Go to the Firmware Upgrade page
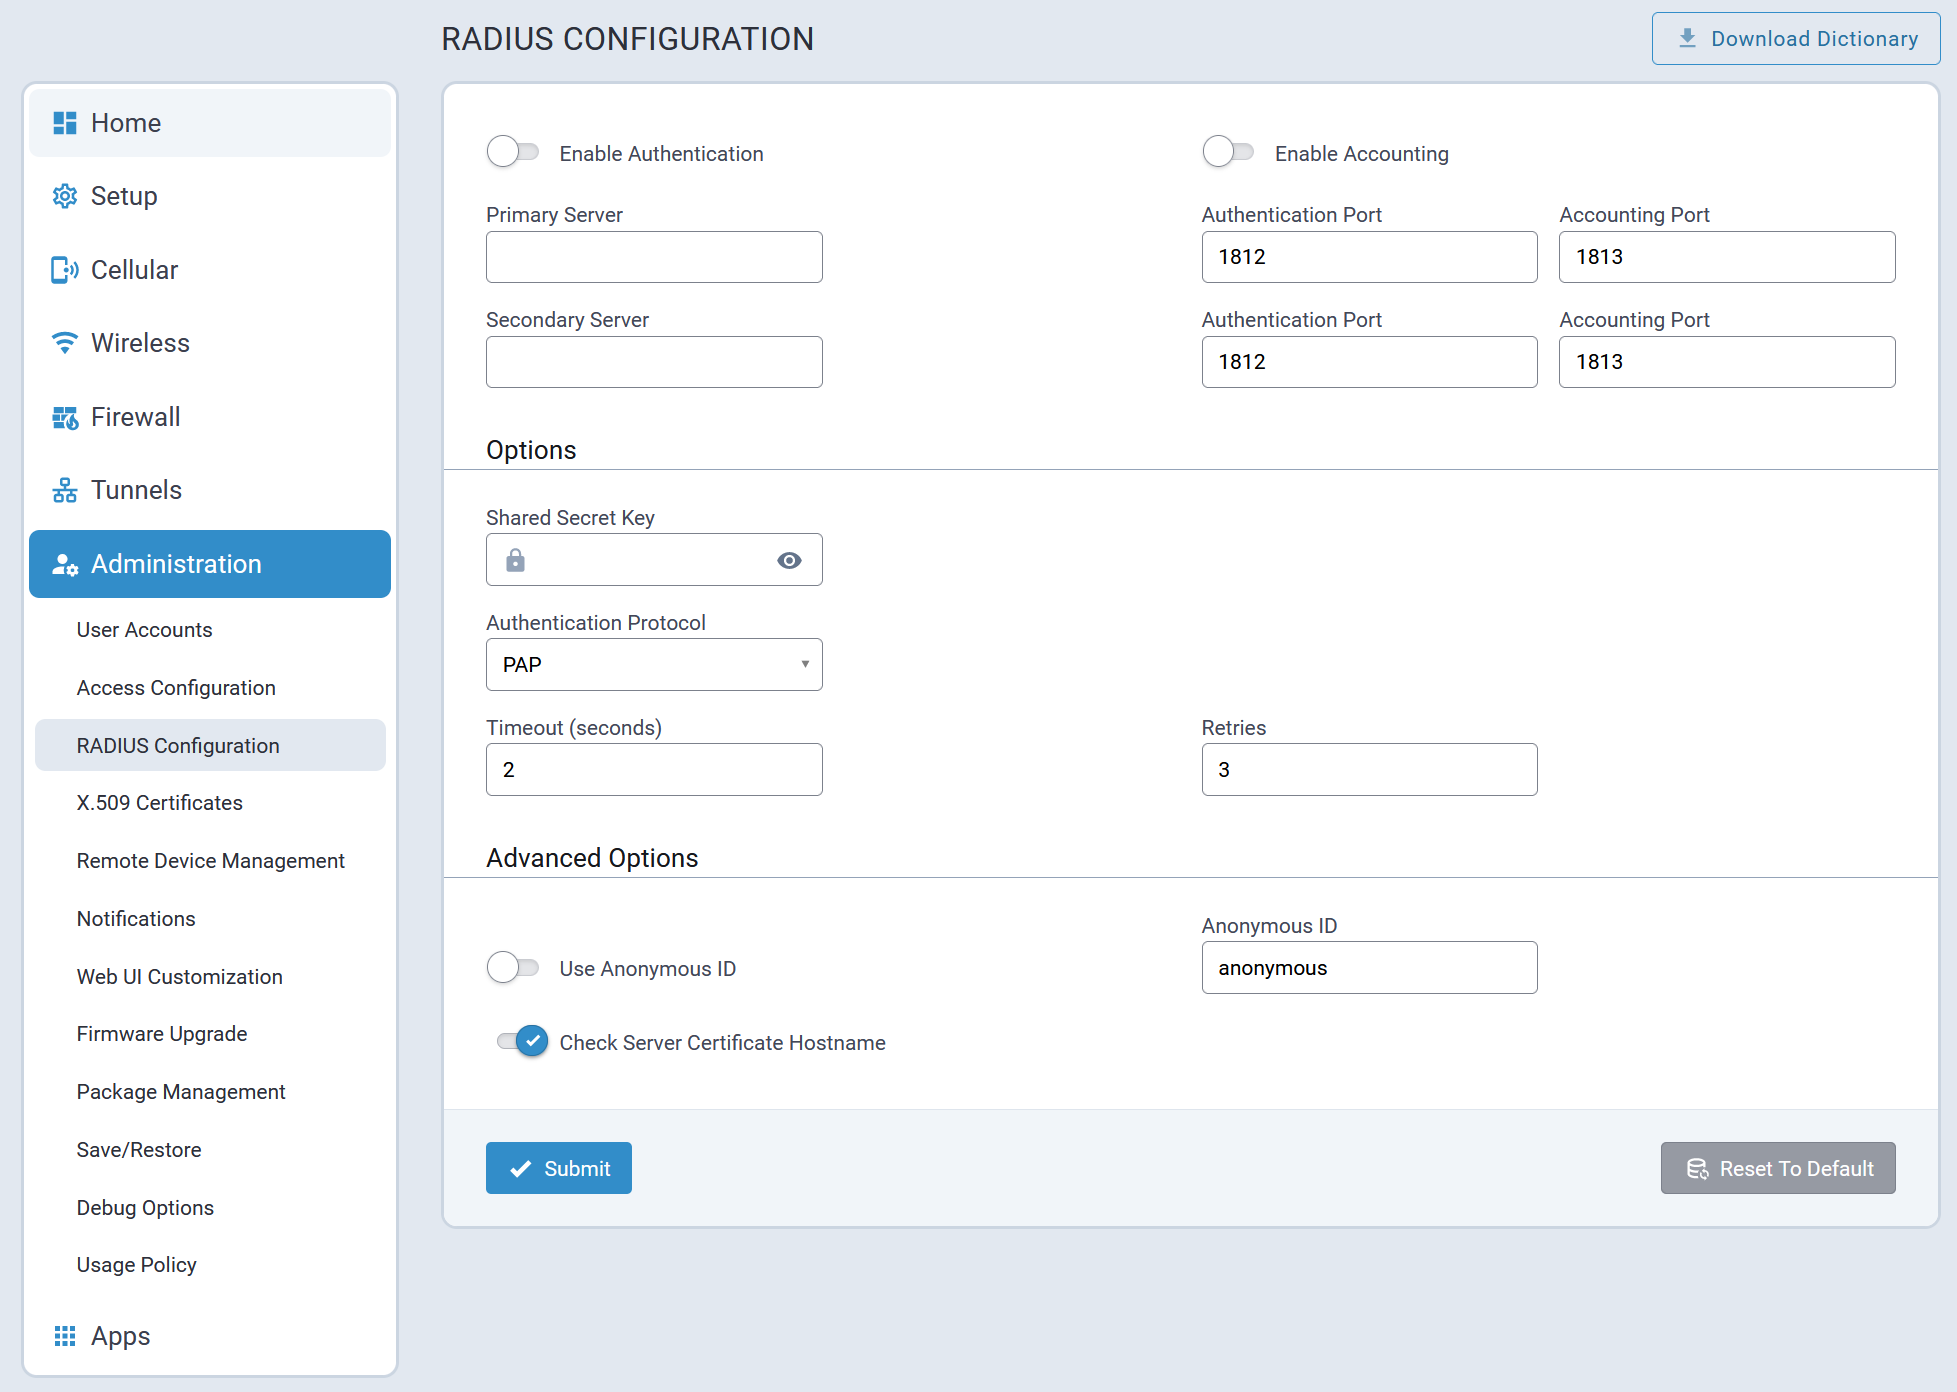The height and width of the screenshot is (1392, 1957). click(x=162, y=1034)
